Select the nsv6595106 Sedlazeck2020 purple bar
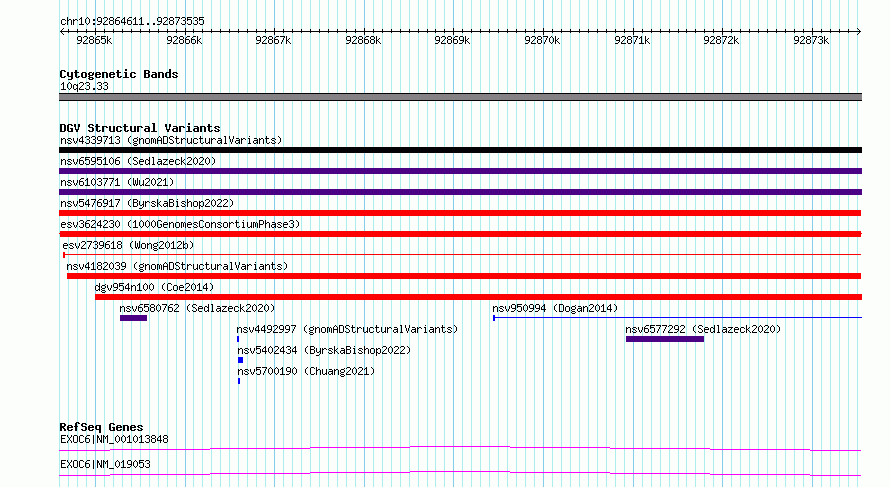Screen dimensions: 890x487 pos(460,171)
